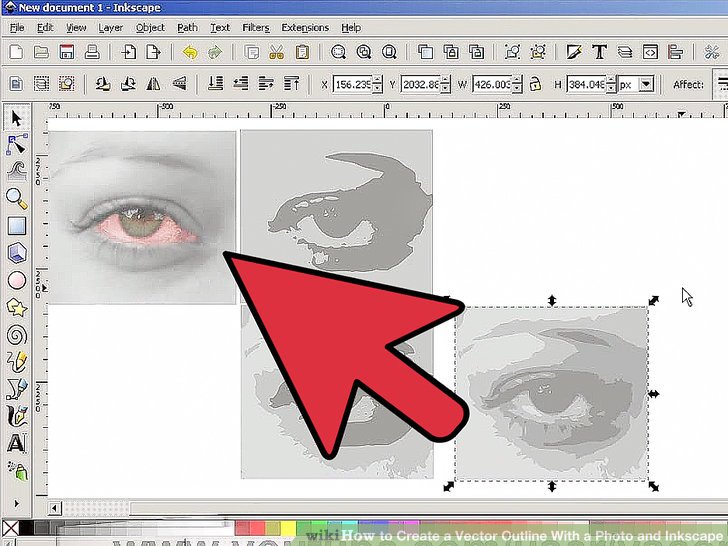
Task: Select the upper traced eye image
Action: click(x=337, y=216)
